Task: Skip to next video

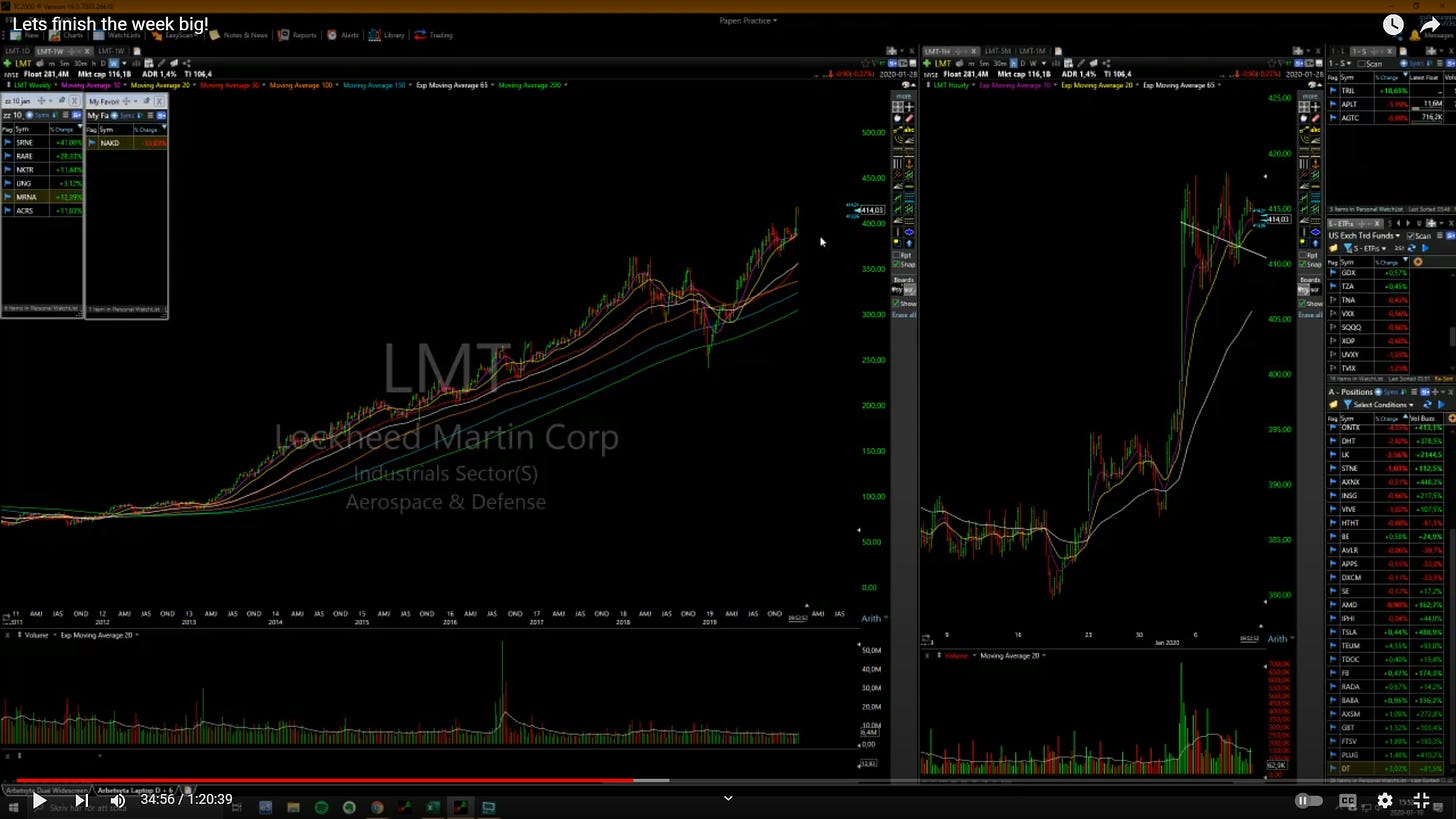Action: tap(81, 800)
